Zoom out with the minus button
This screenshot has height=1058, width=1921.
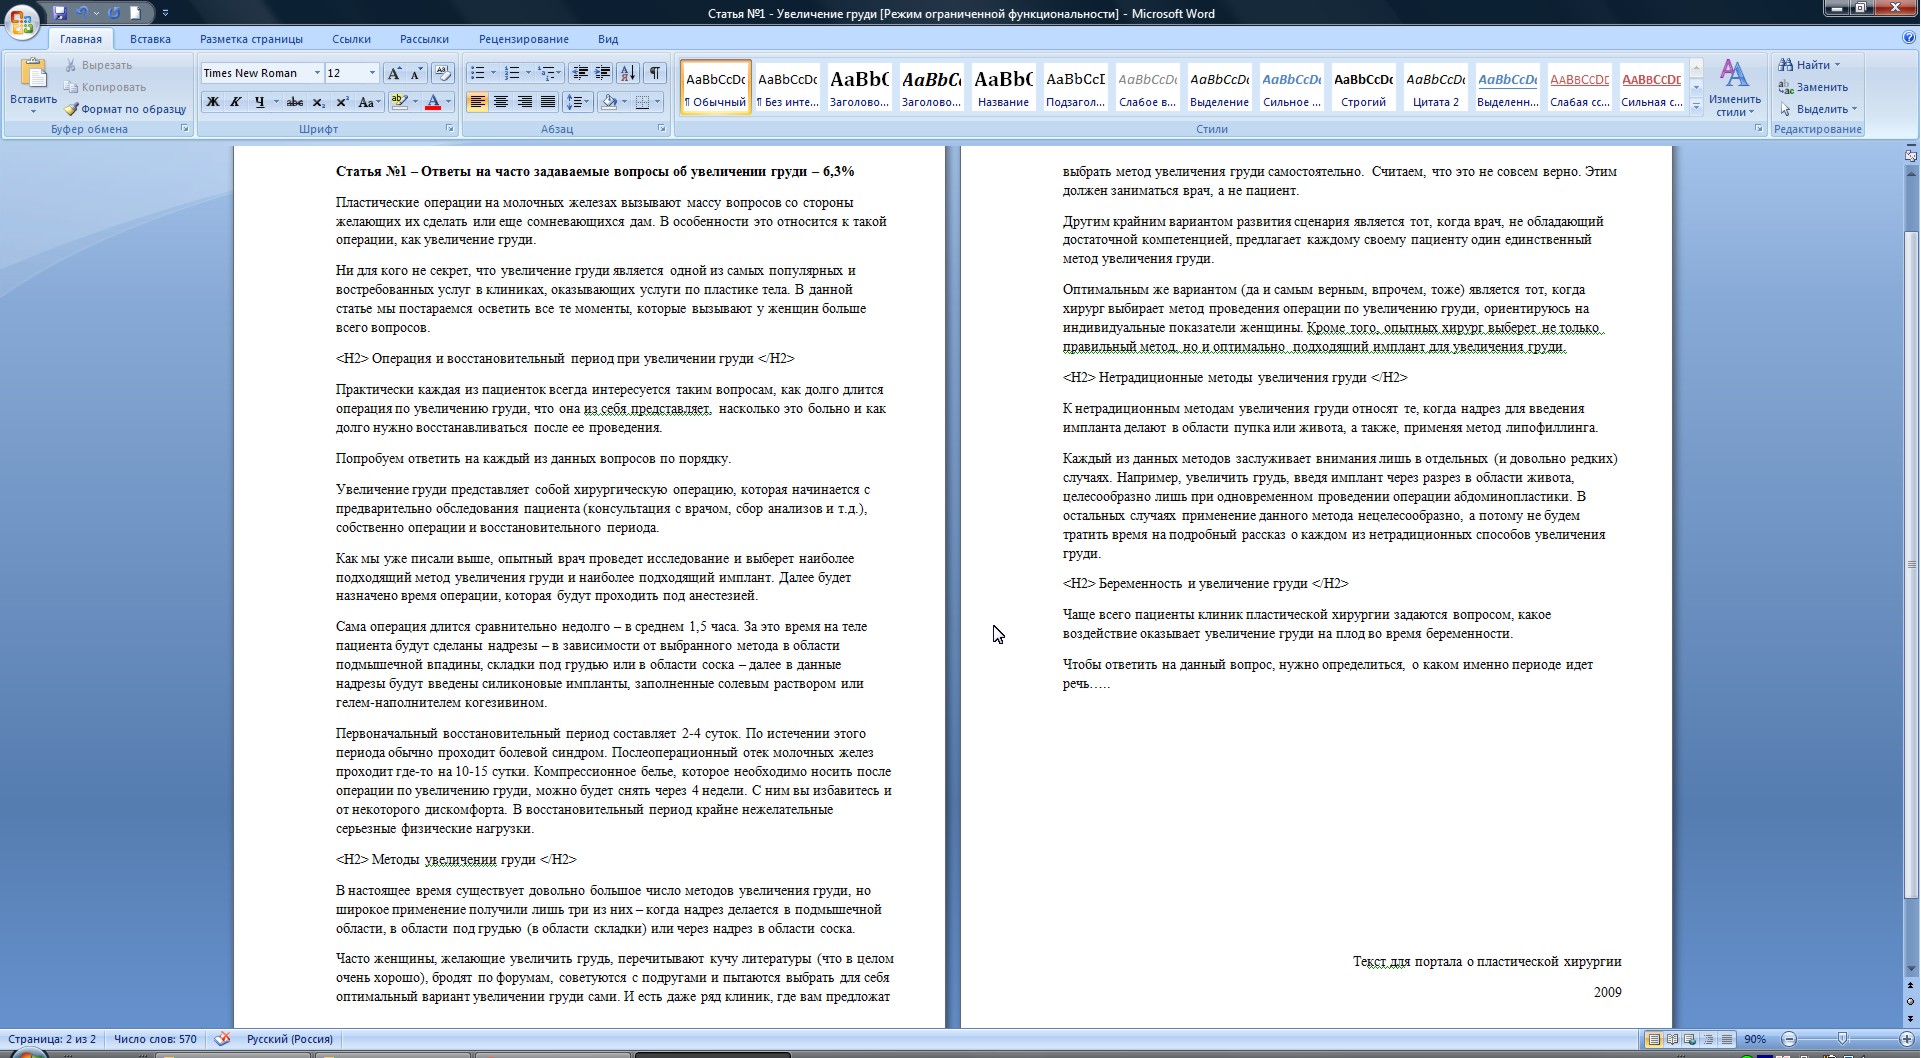pyautogui.click(x=1789, y=1039)
